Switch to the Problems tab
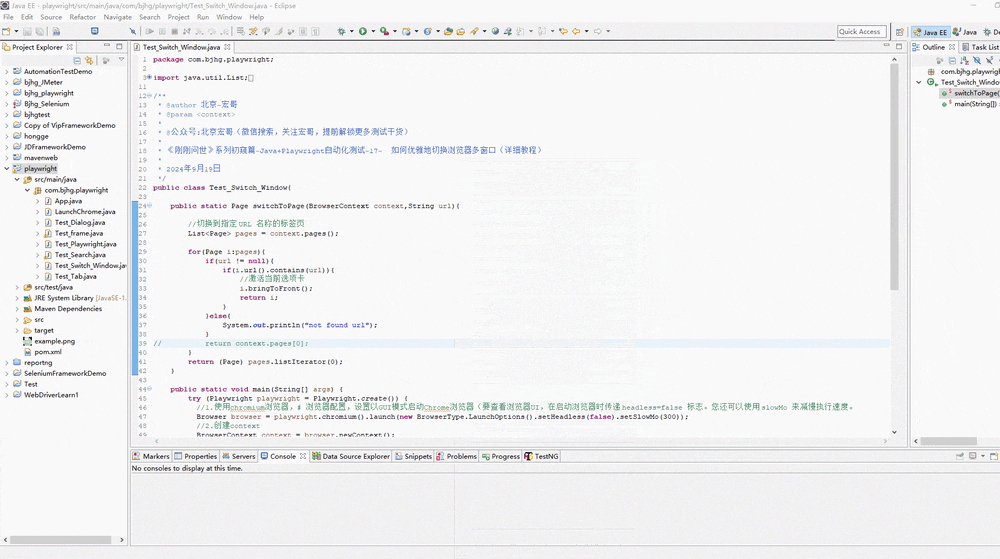Viewport: 1000px width, 559px height. tap(457, 456)
